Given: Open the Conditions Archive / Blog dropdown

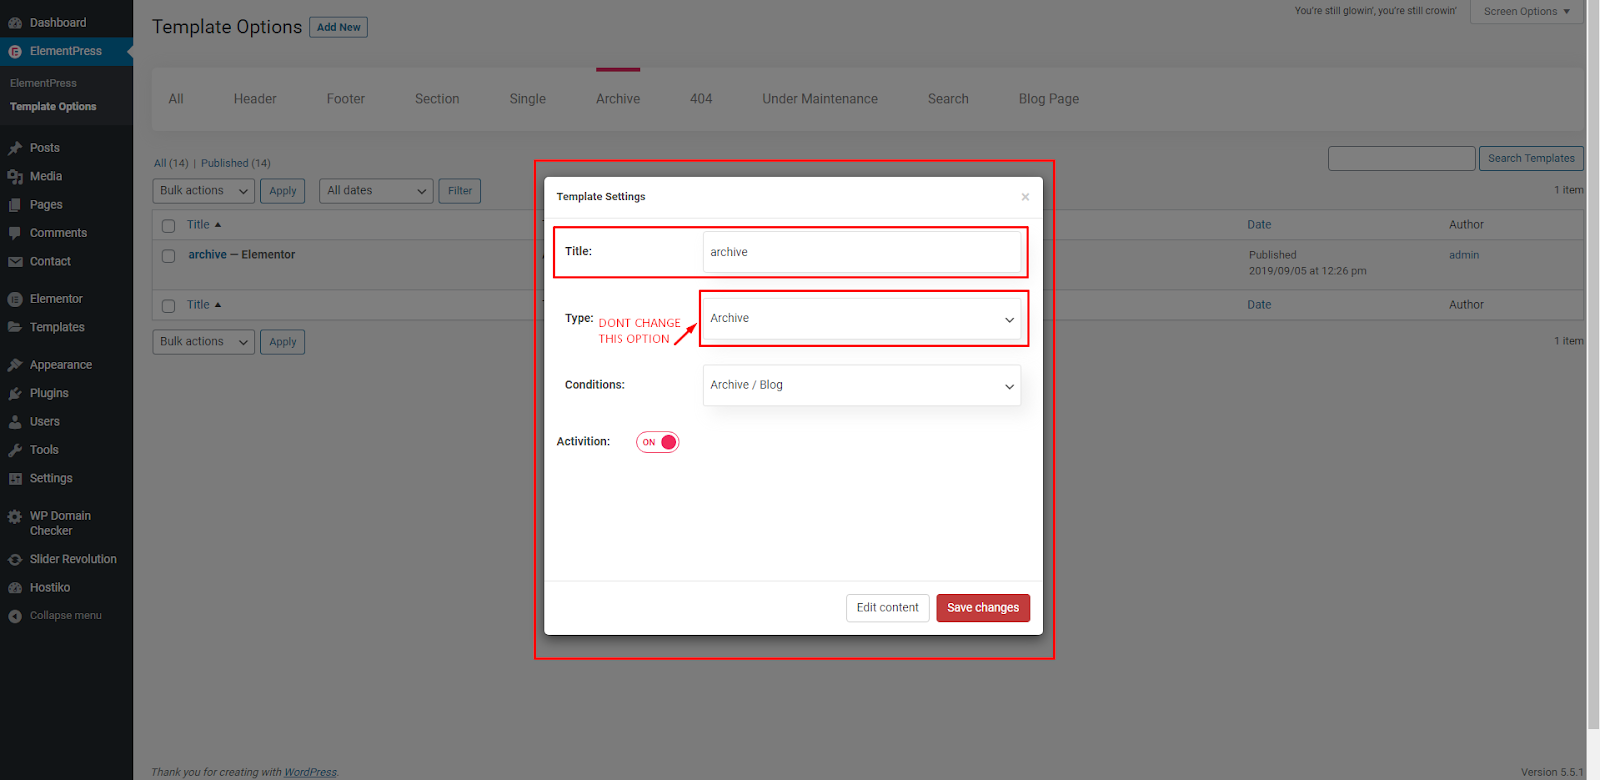Looking at the screenshot, I should [861, 385].
